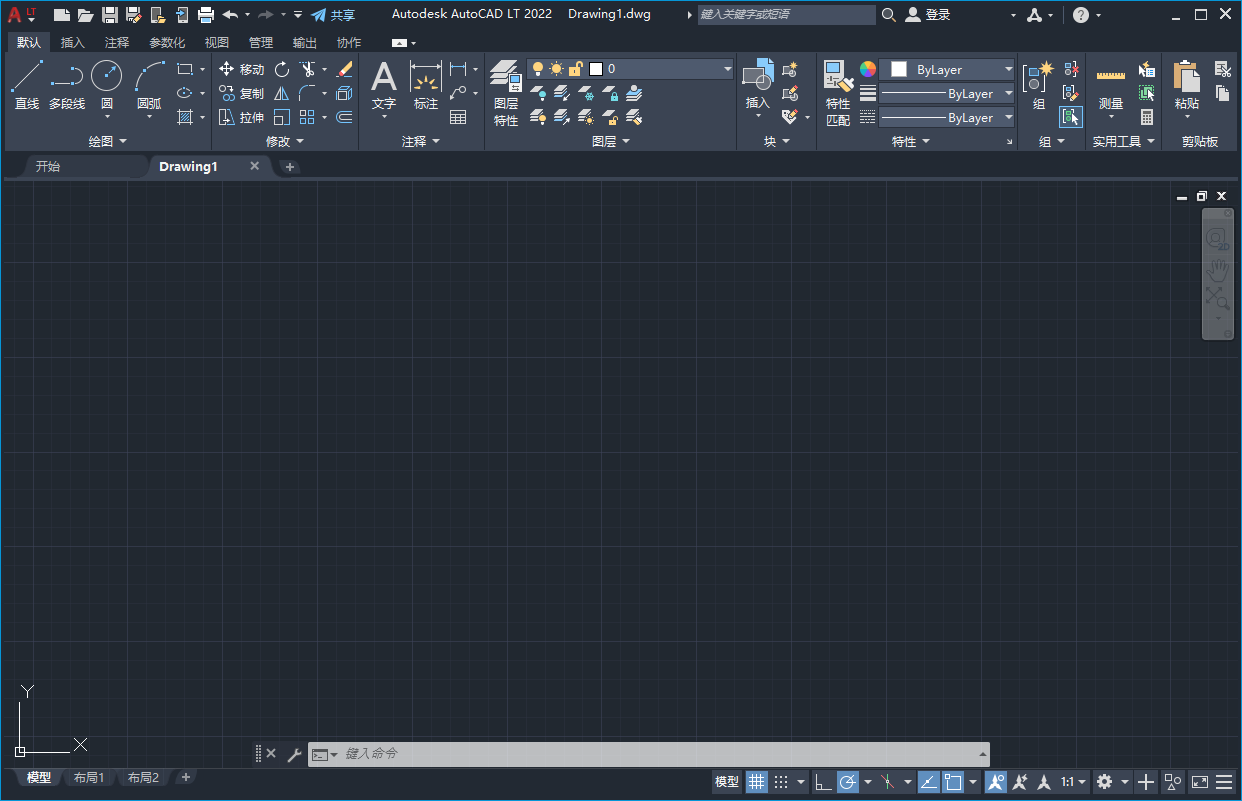Switch to the 开始 start tab
Viewport: 1242px width, 801px height.
[x=48, y=166]
